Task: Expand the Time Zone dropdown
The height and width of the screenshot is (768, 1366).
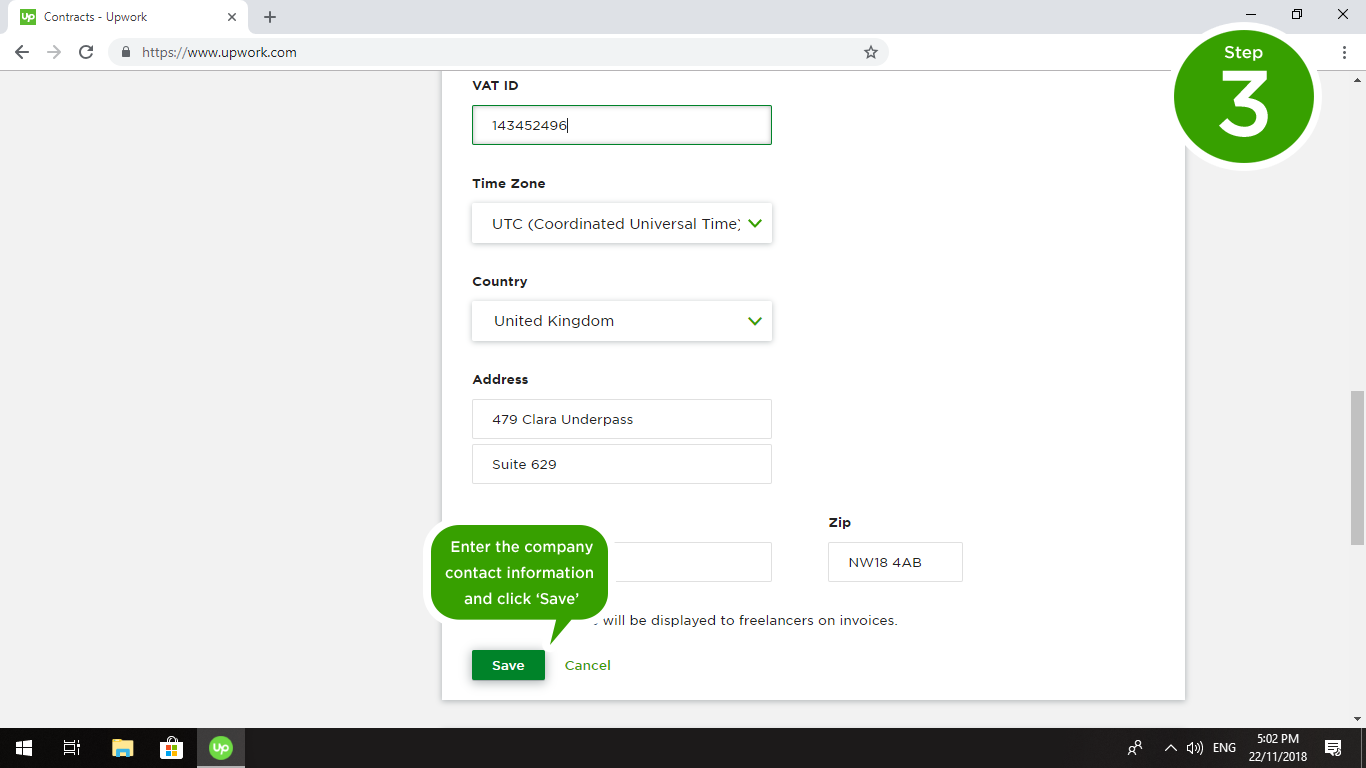Action: pyautogui.click(x=621, y=224)
